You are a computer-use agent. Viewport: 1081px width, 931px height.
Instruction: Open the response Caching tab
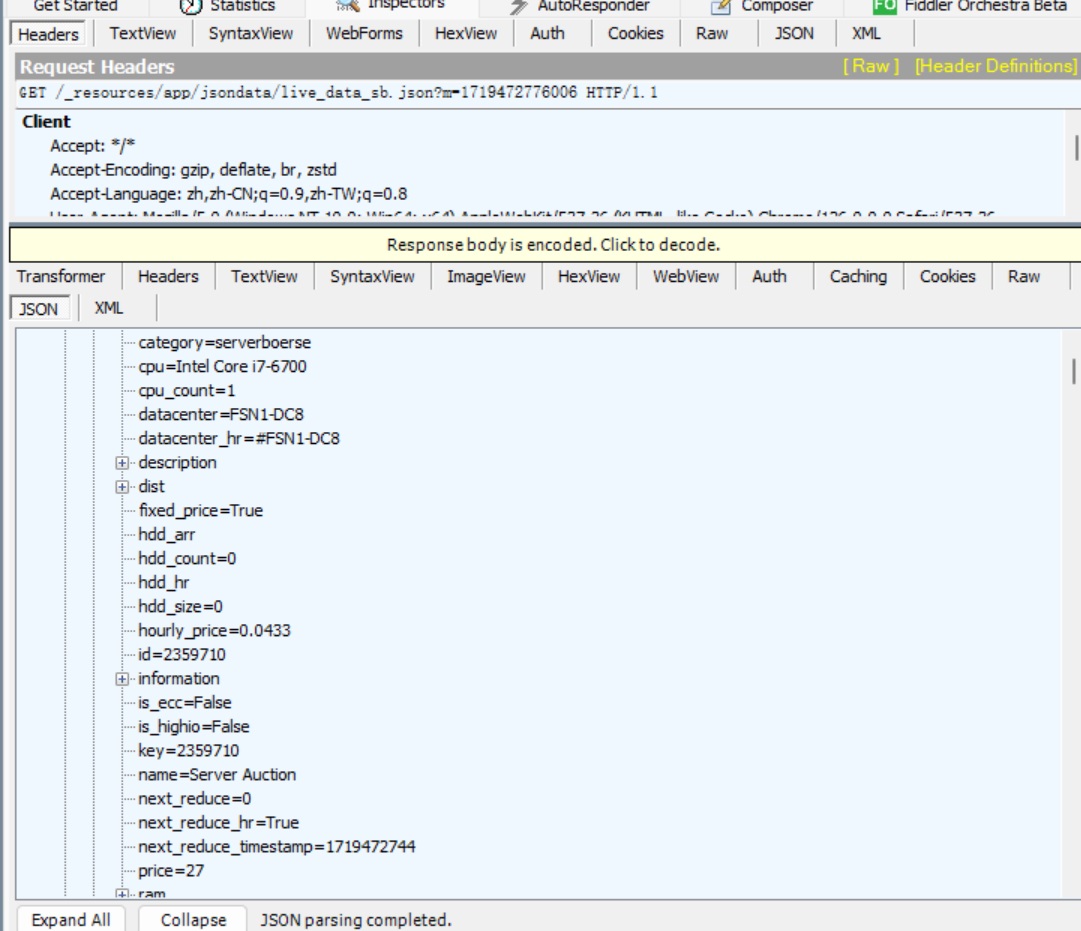858,277
